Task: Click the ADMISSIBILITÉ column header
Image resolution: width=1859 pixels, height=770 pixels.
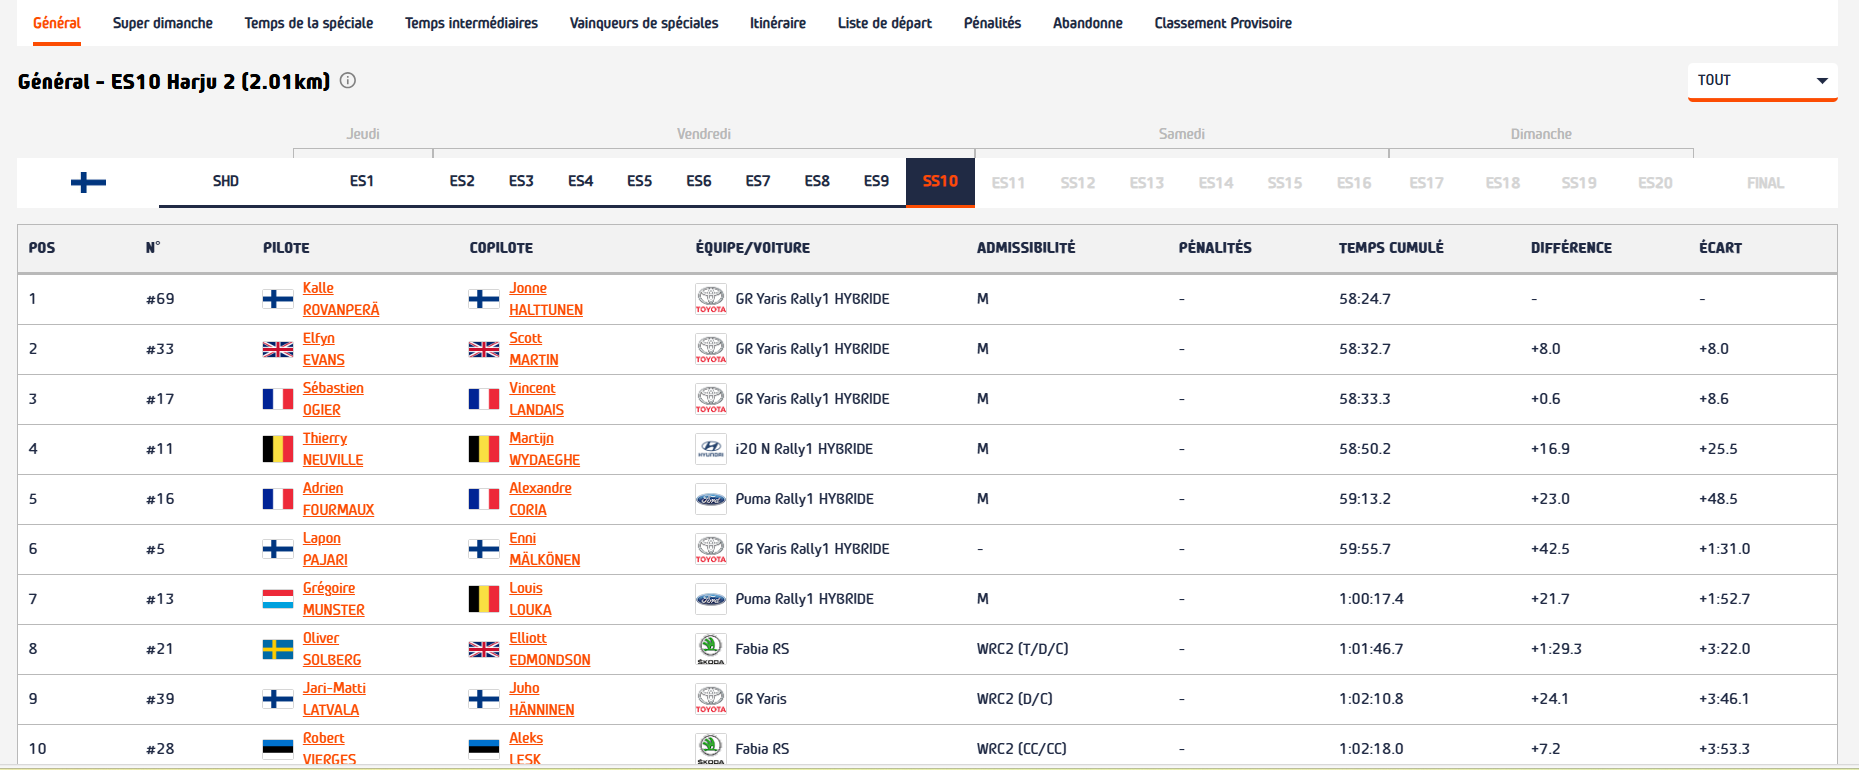Action: click(x=1026, y=248)
